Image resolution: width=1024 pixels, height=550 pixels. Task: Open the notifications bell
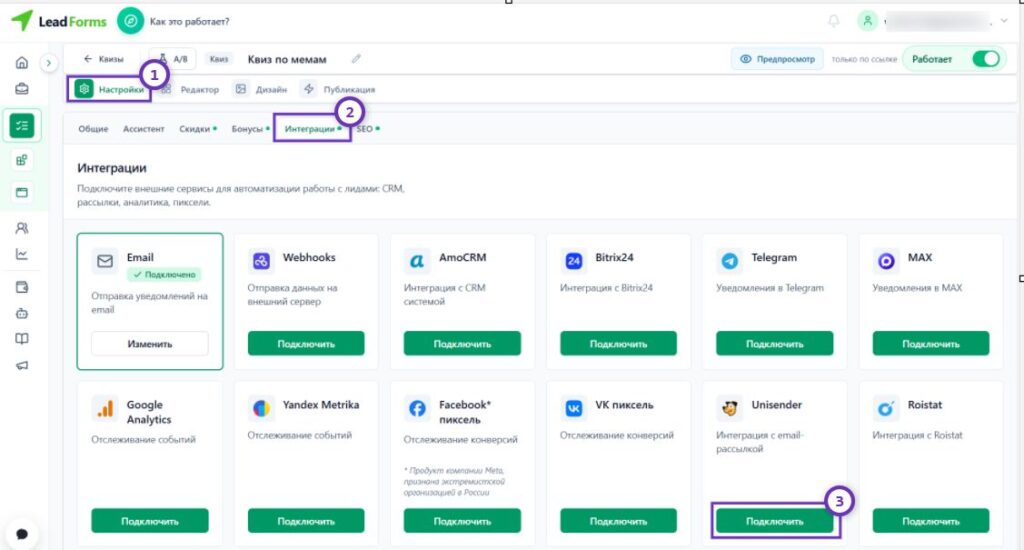point(834,21)
